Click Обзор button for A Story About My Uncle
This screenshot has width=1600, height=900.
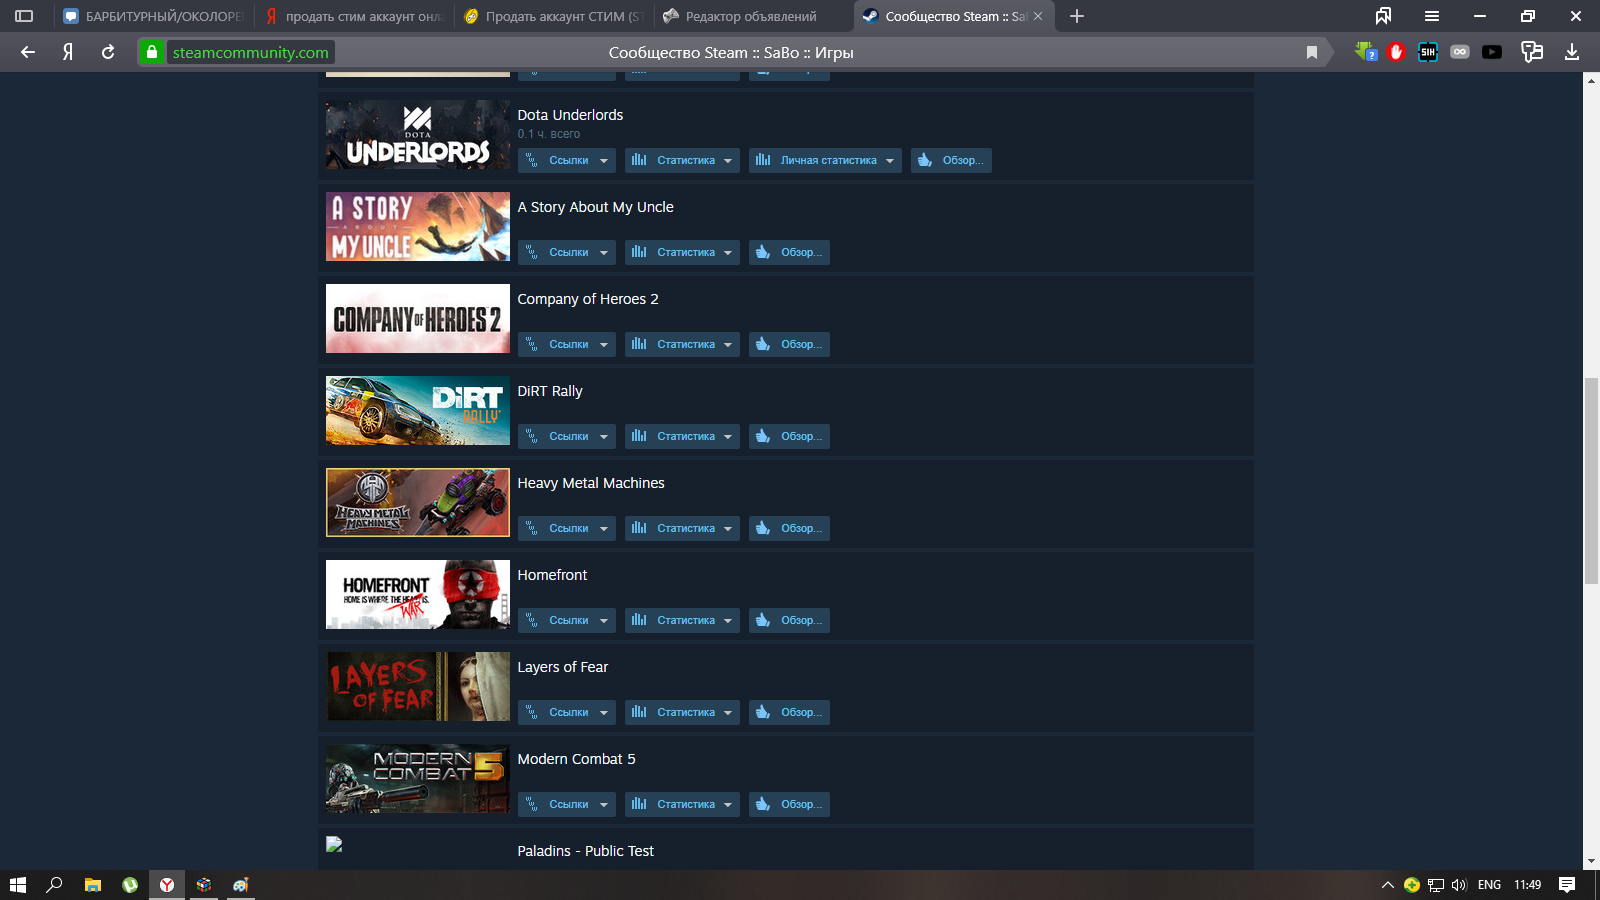[789, 252]
